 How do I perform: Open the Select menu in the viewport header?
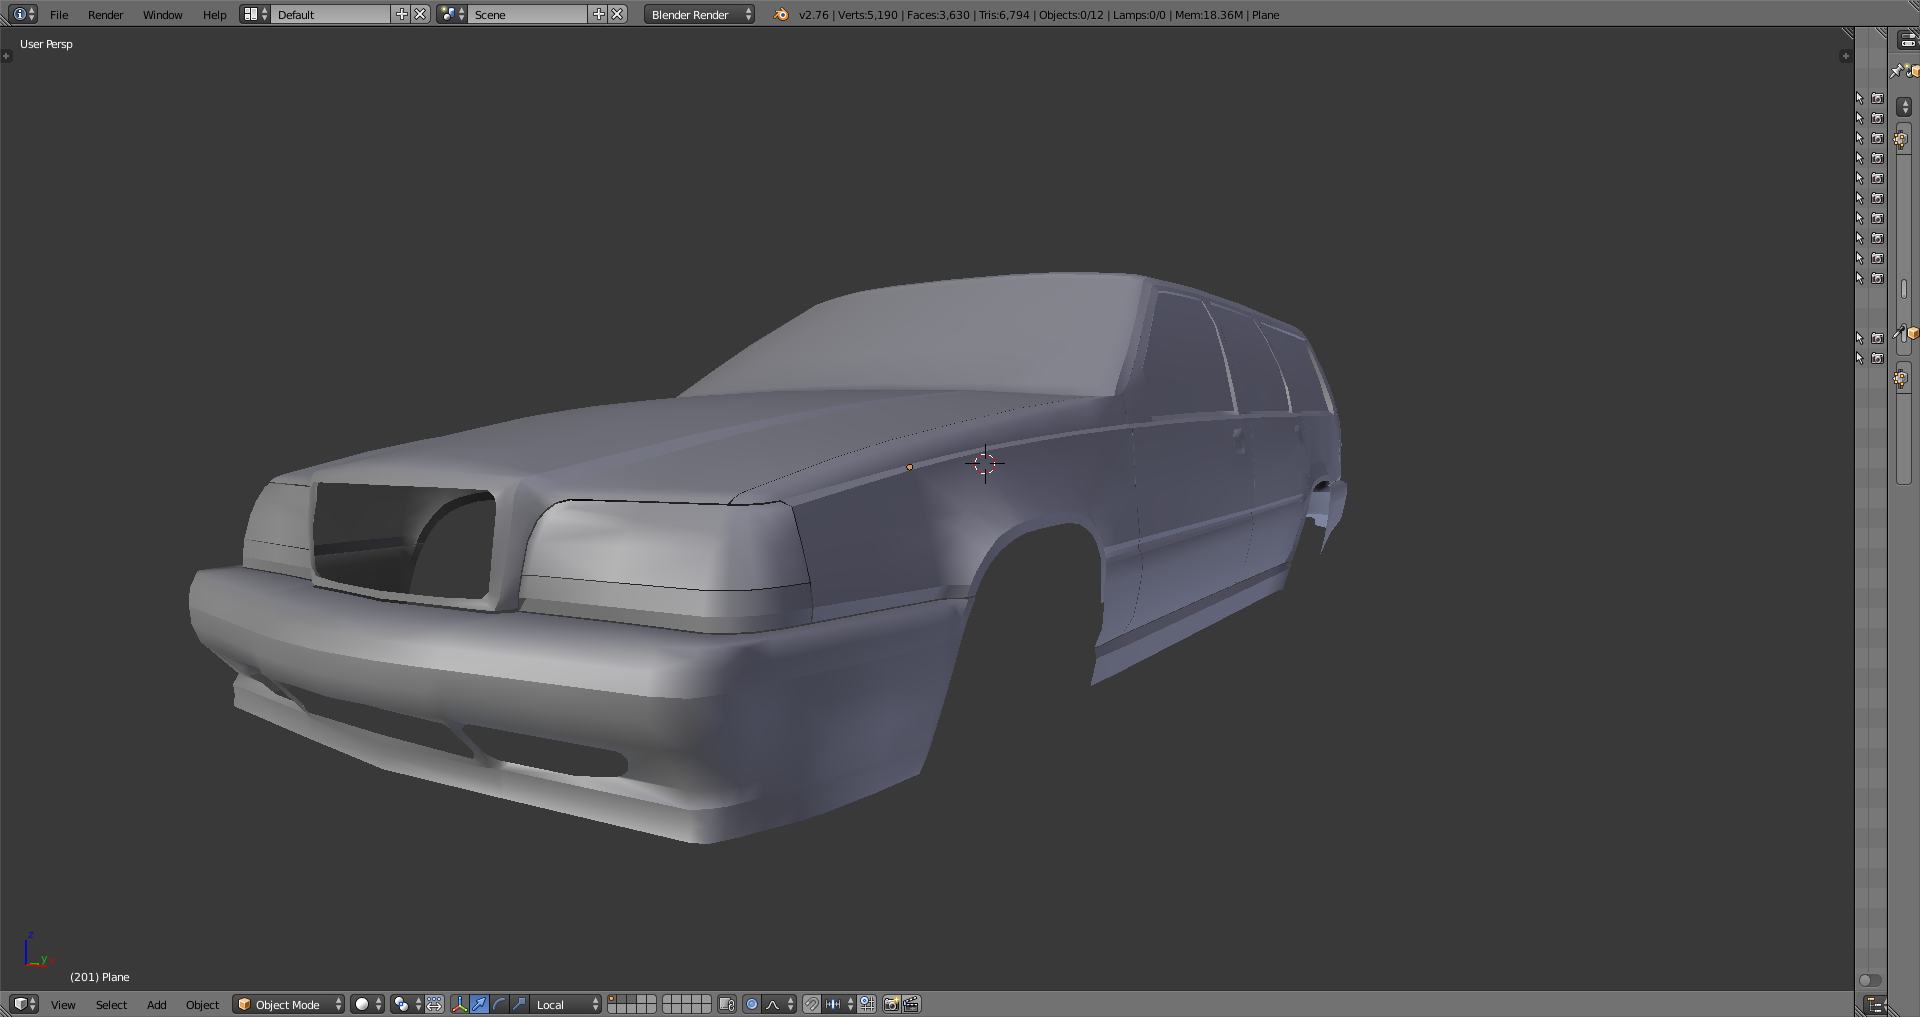click(x=111, y=1005)
